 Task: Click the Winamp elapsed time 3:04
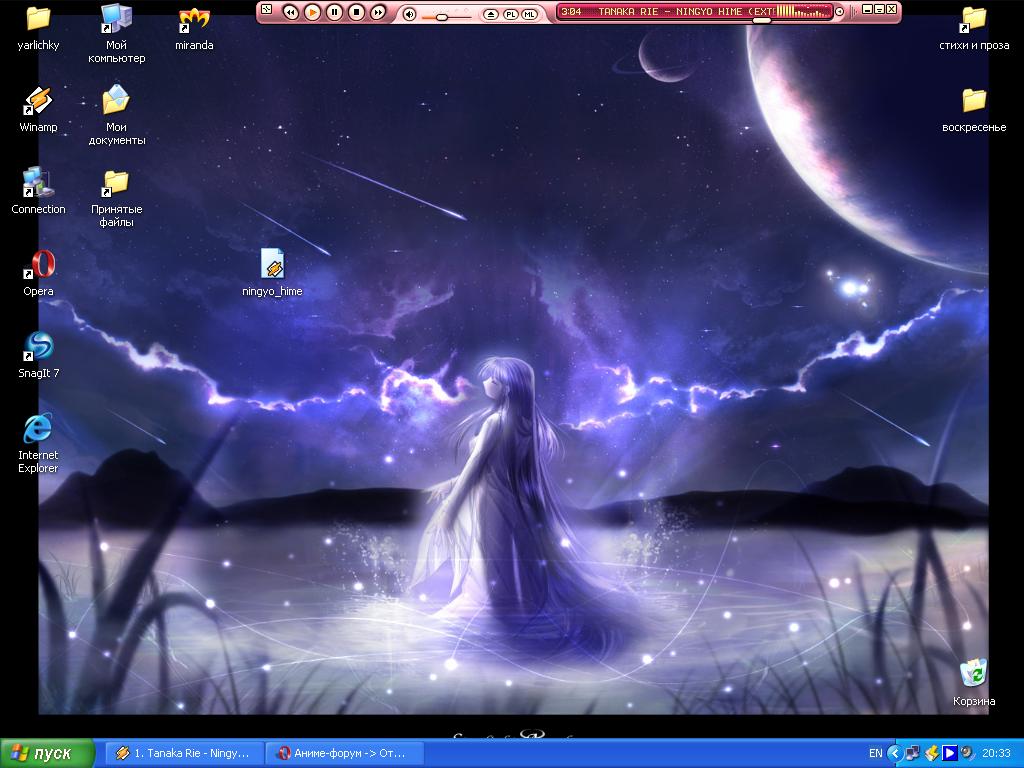[571, 11]
